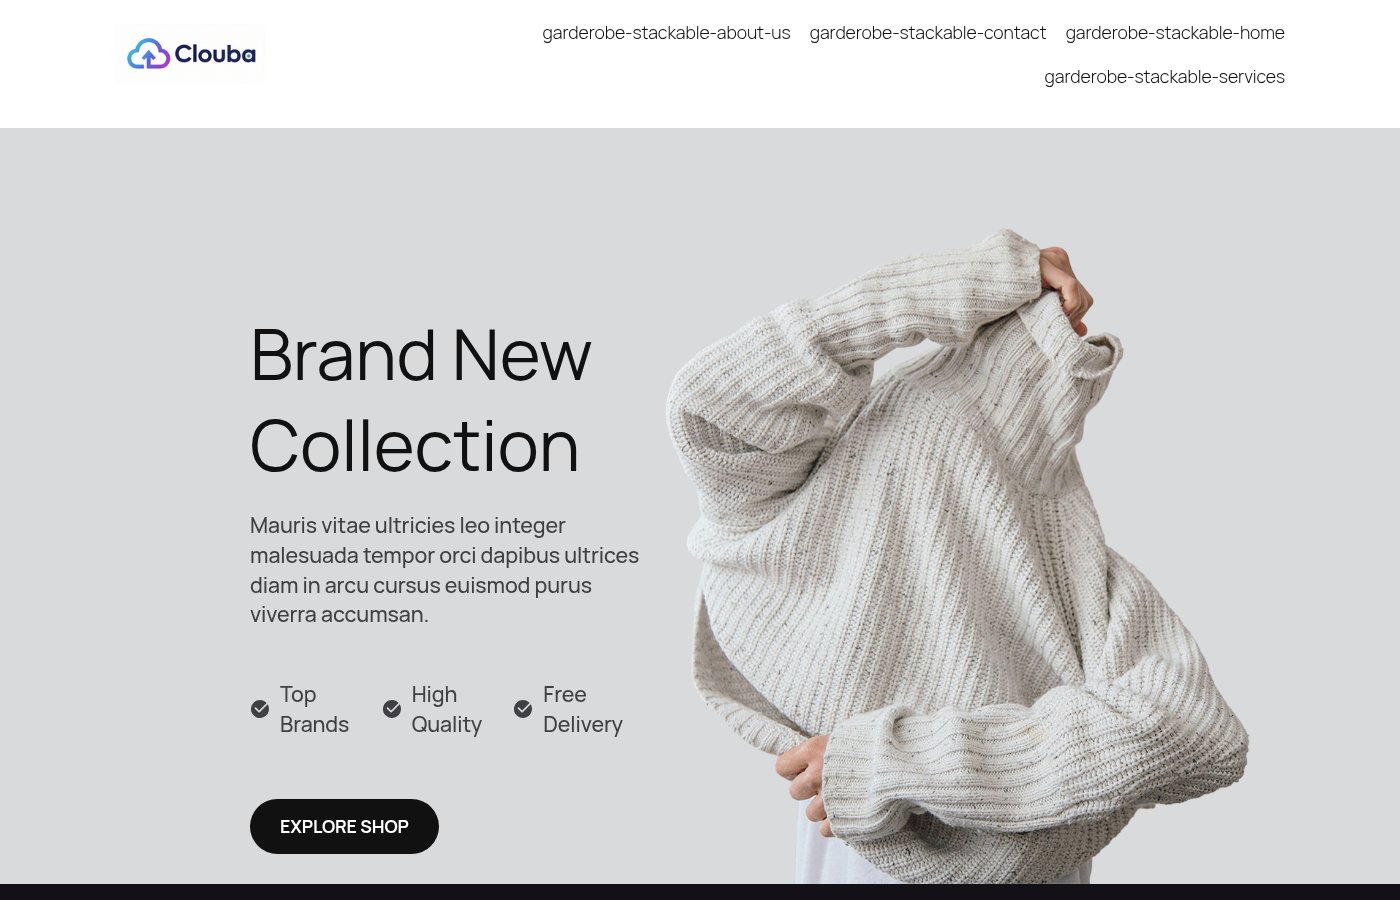Screen dimensions: 1400x900
Task: Click the Mauris vitae ultricies description paragraph
Action: point(445,570)
